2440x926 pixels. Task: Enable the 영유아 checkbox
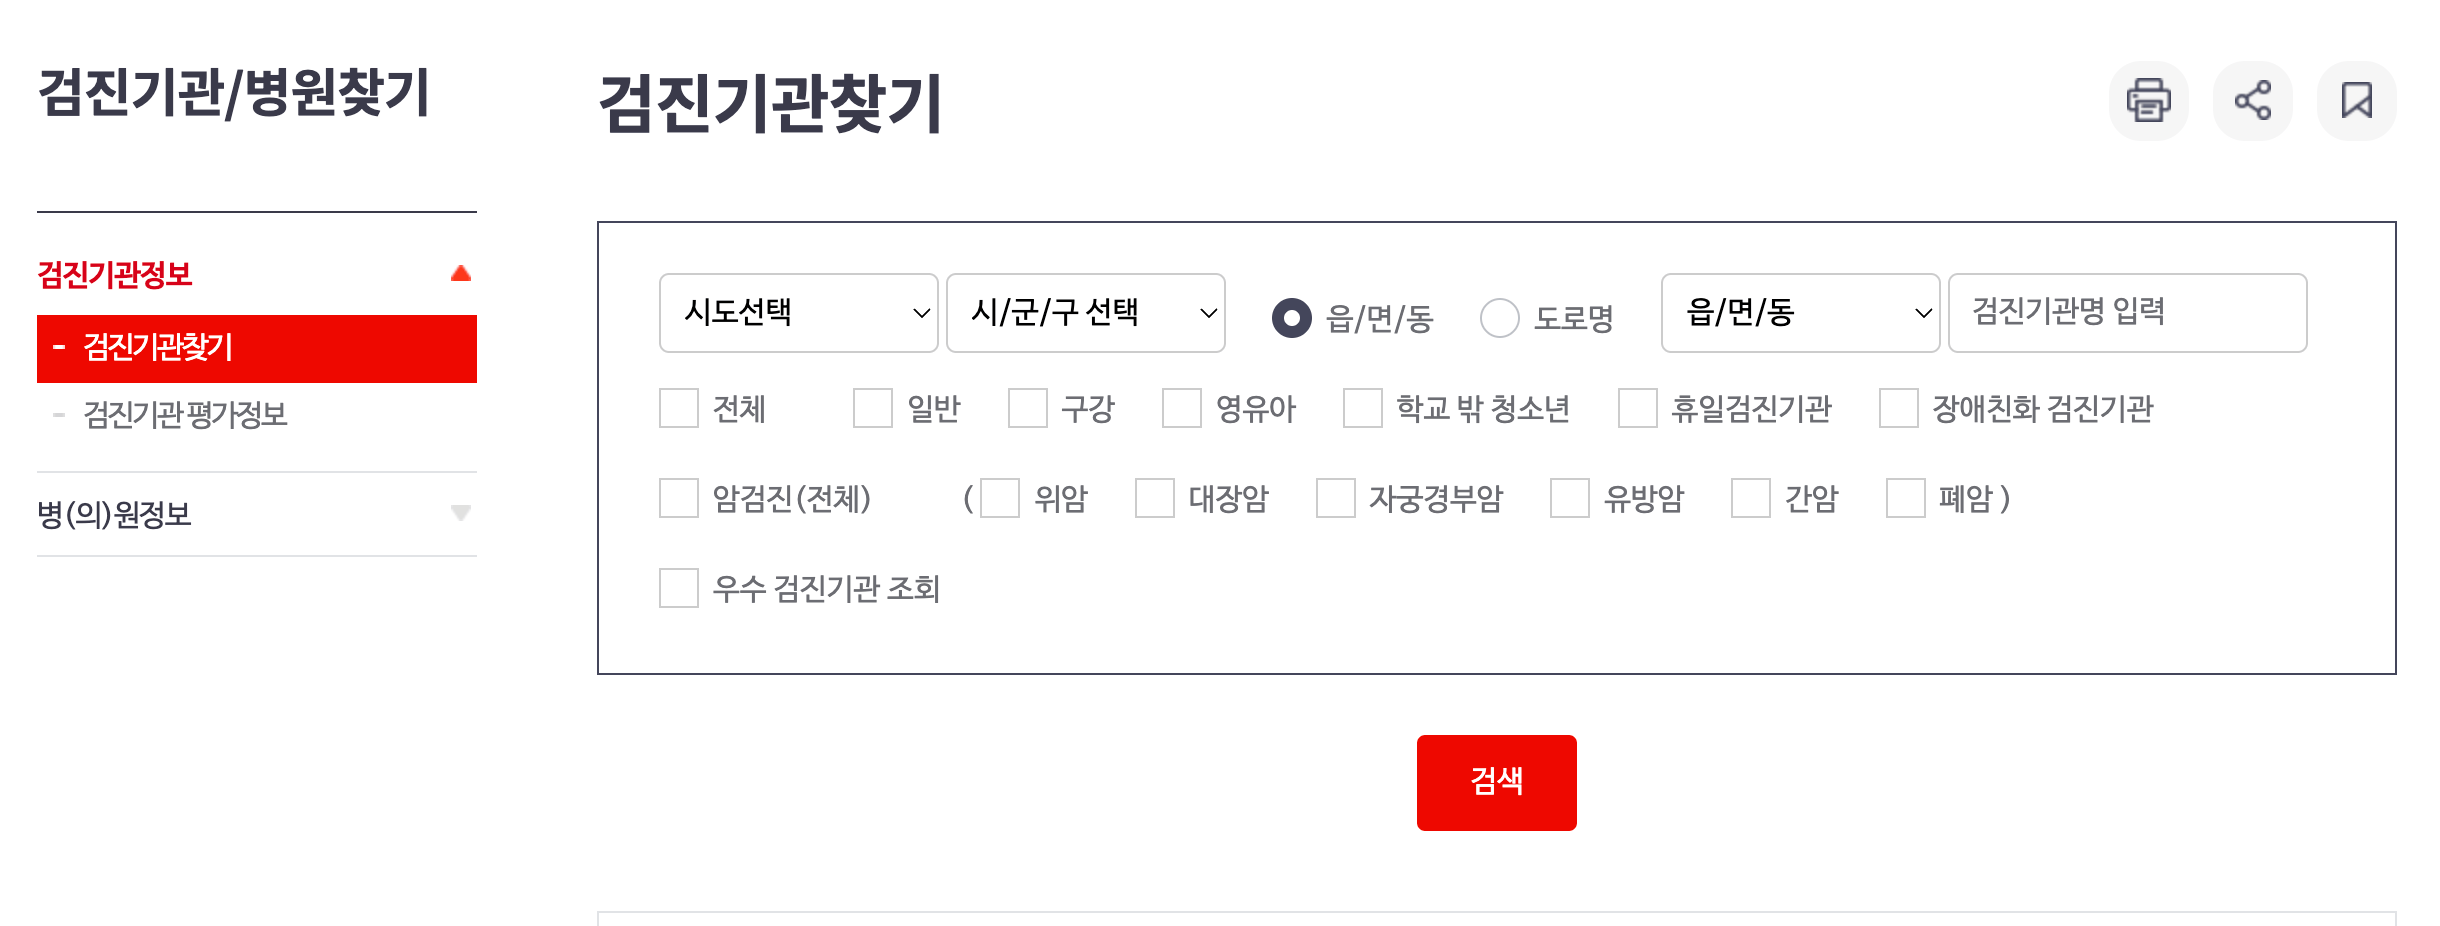click(x=1185, y=408)
